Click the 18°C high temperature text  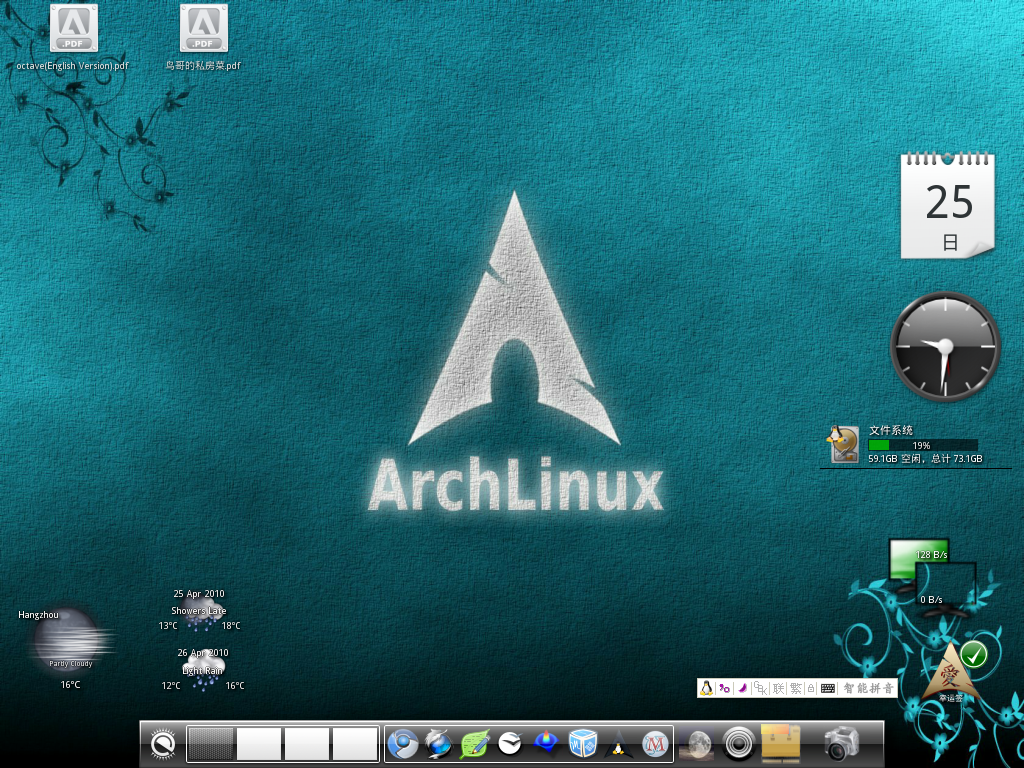tap(231, 626)
